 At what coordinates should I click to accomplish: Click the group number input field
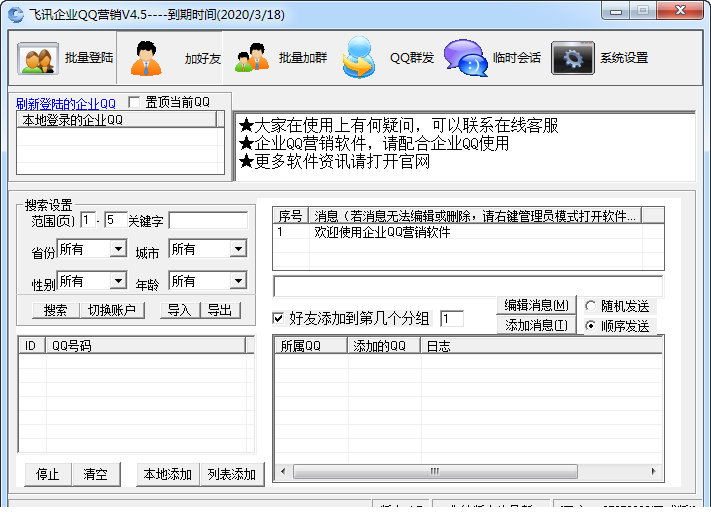[452, 318]
